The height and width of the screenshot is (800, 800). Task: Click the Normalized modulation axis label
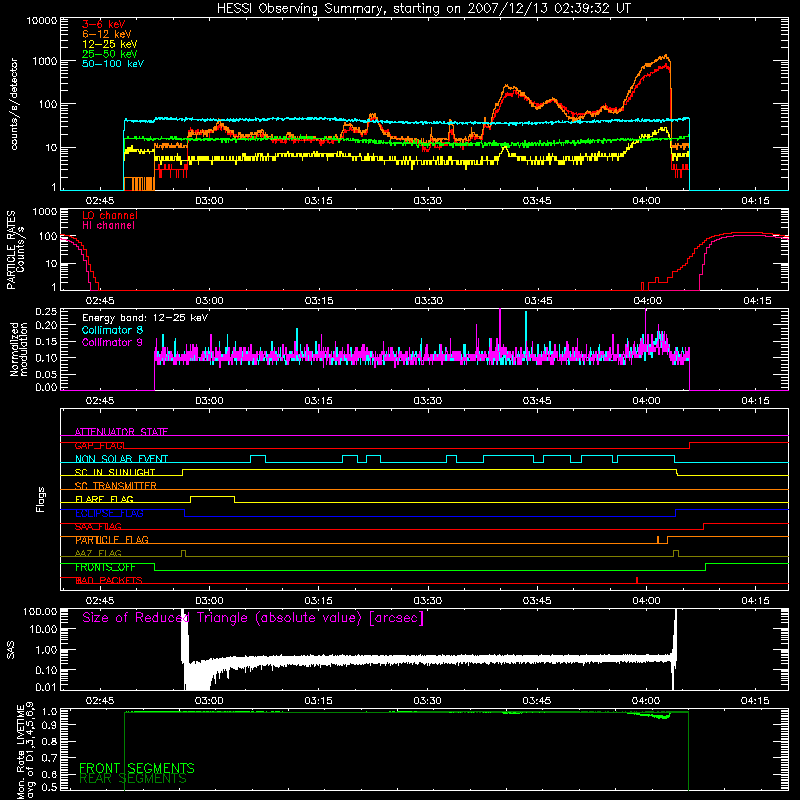click(18, 349)
